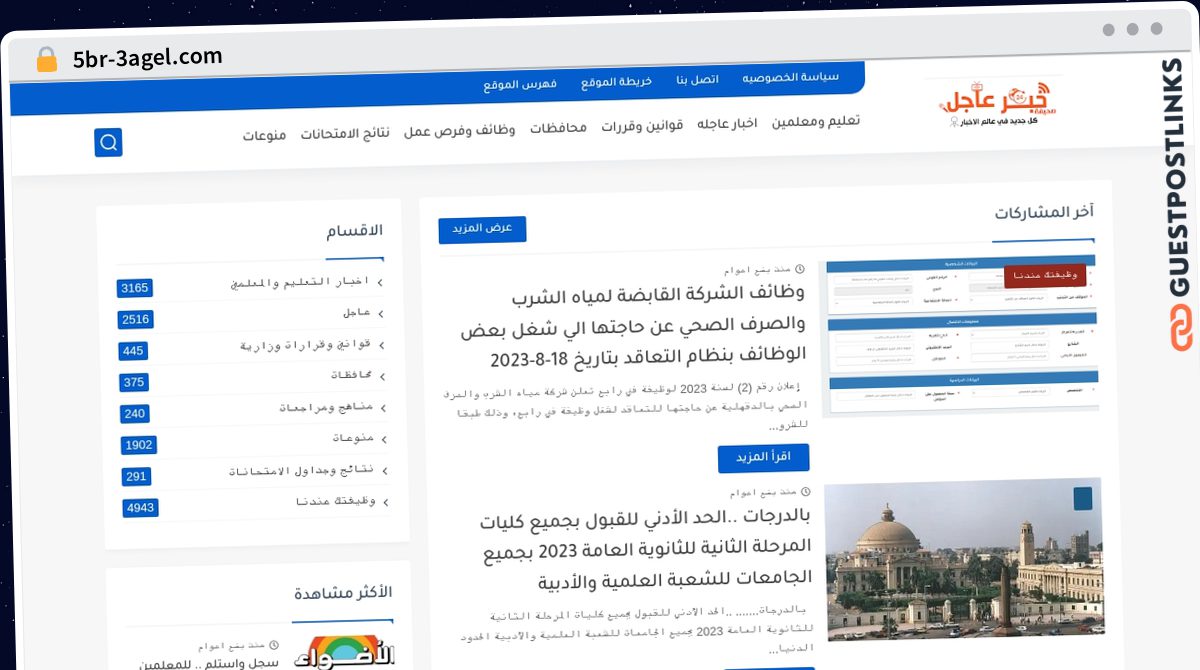Image resolution: width=1200 pixels, height=670 pixels.
Task: Expand chevron beside عاجل category
Action: coord(381,313)
